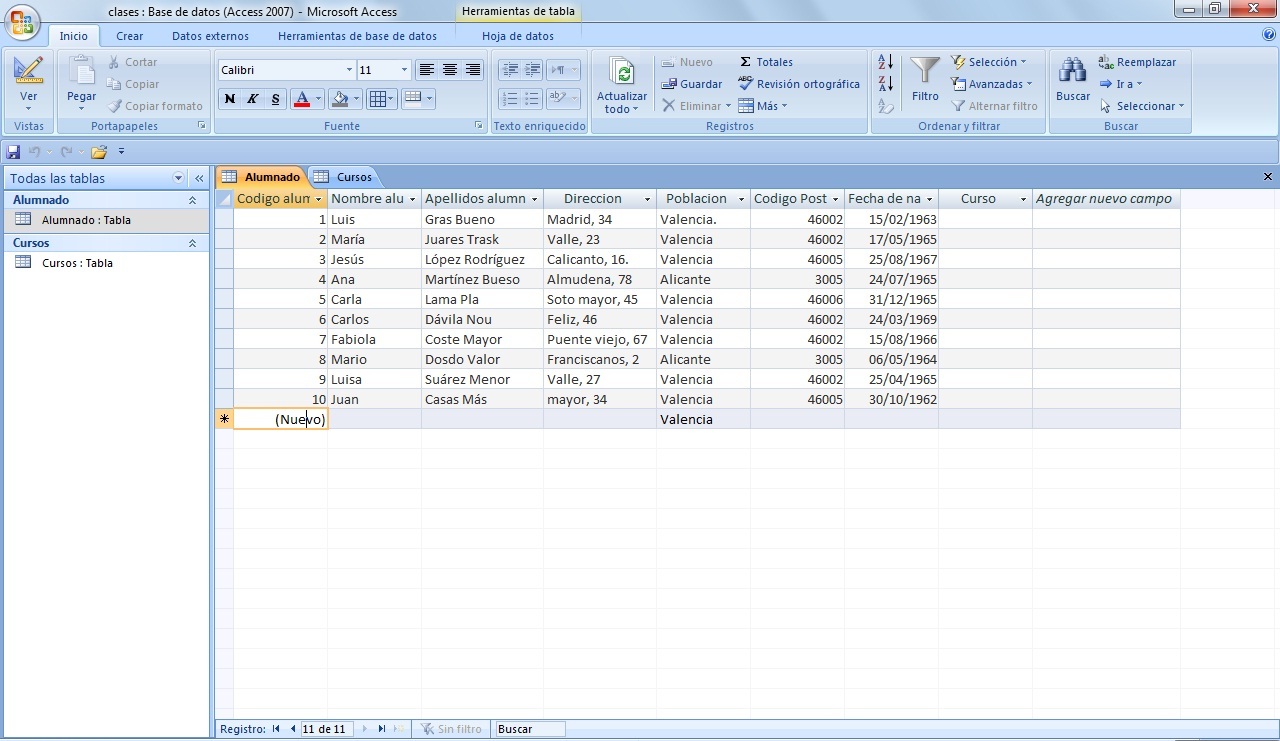Toggle italic formatting
The height and width of the screenshot is (741, 1280).
point(252,99)
